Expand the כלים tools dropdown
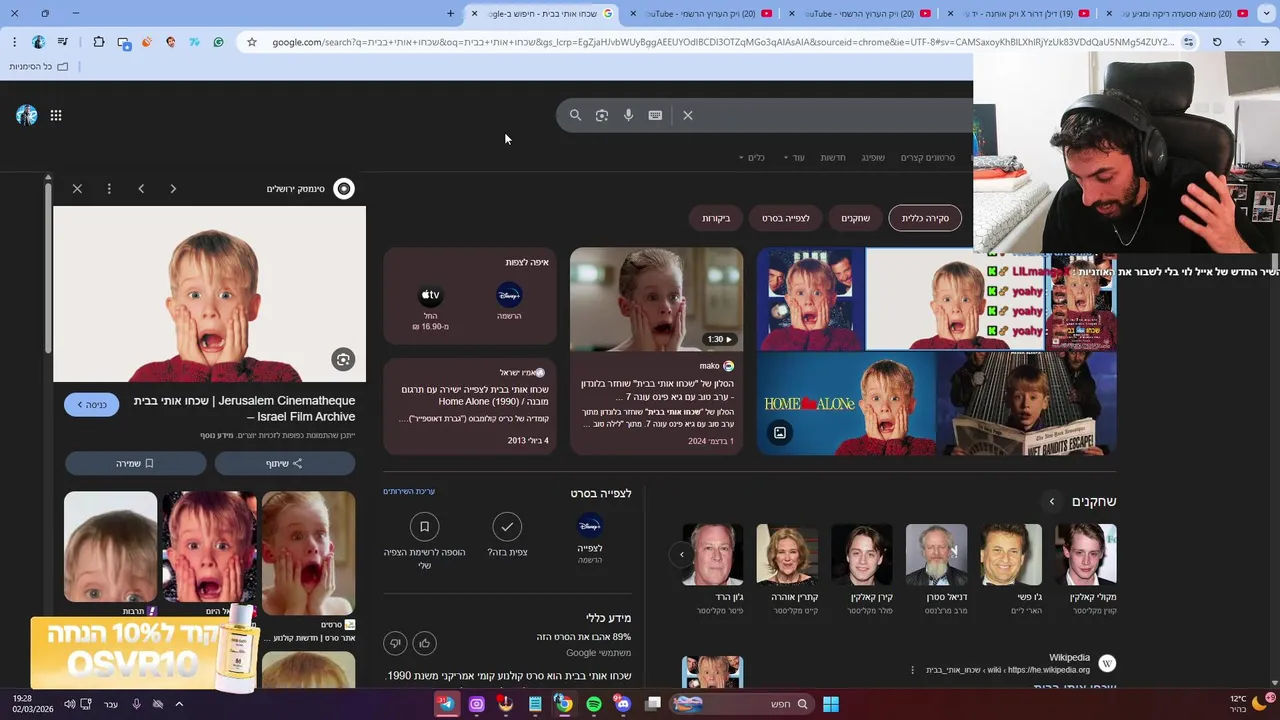This screenshot has height=720, width=1280. tap(752, 158)
